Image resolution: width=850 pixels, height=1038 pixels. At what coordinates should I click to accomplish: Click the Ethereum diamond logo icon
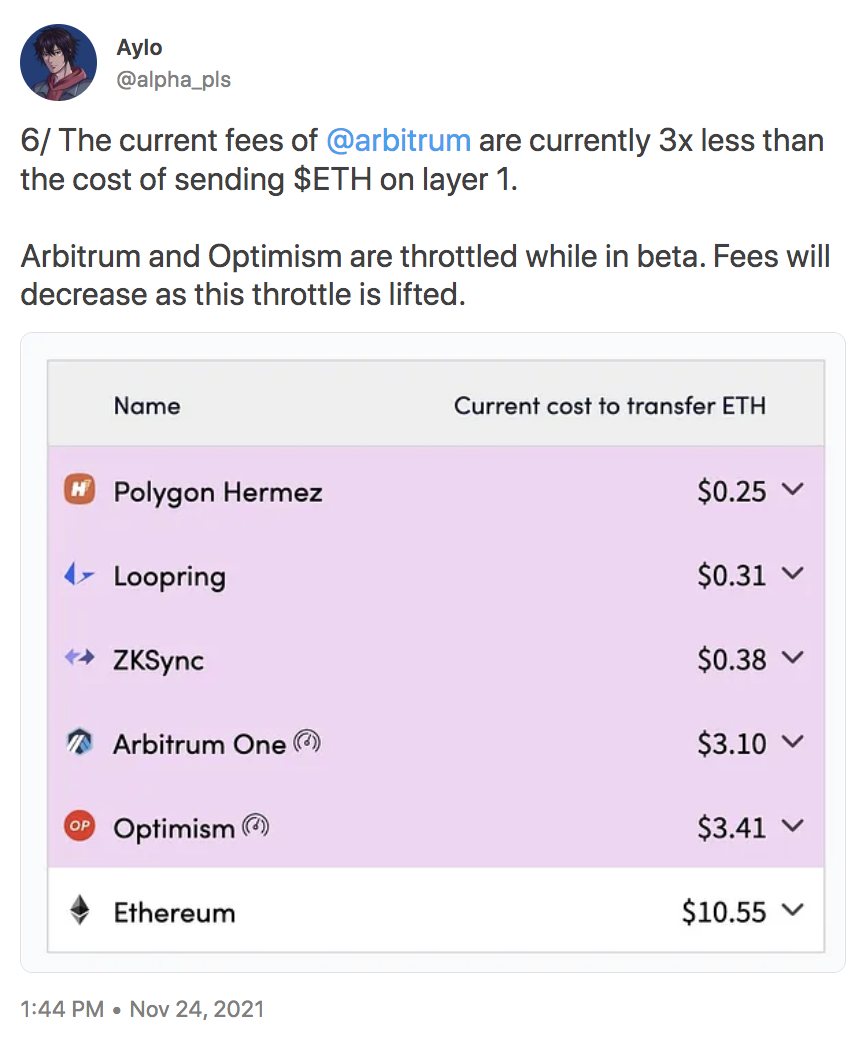tap(79, 910)
